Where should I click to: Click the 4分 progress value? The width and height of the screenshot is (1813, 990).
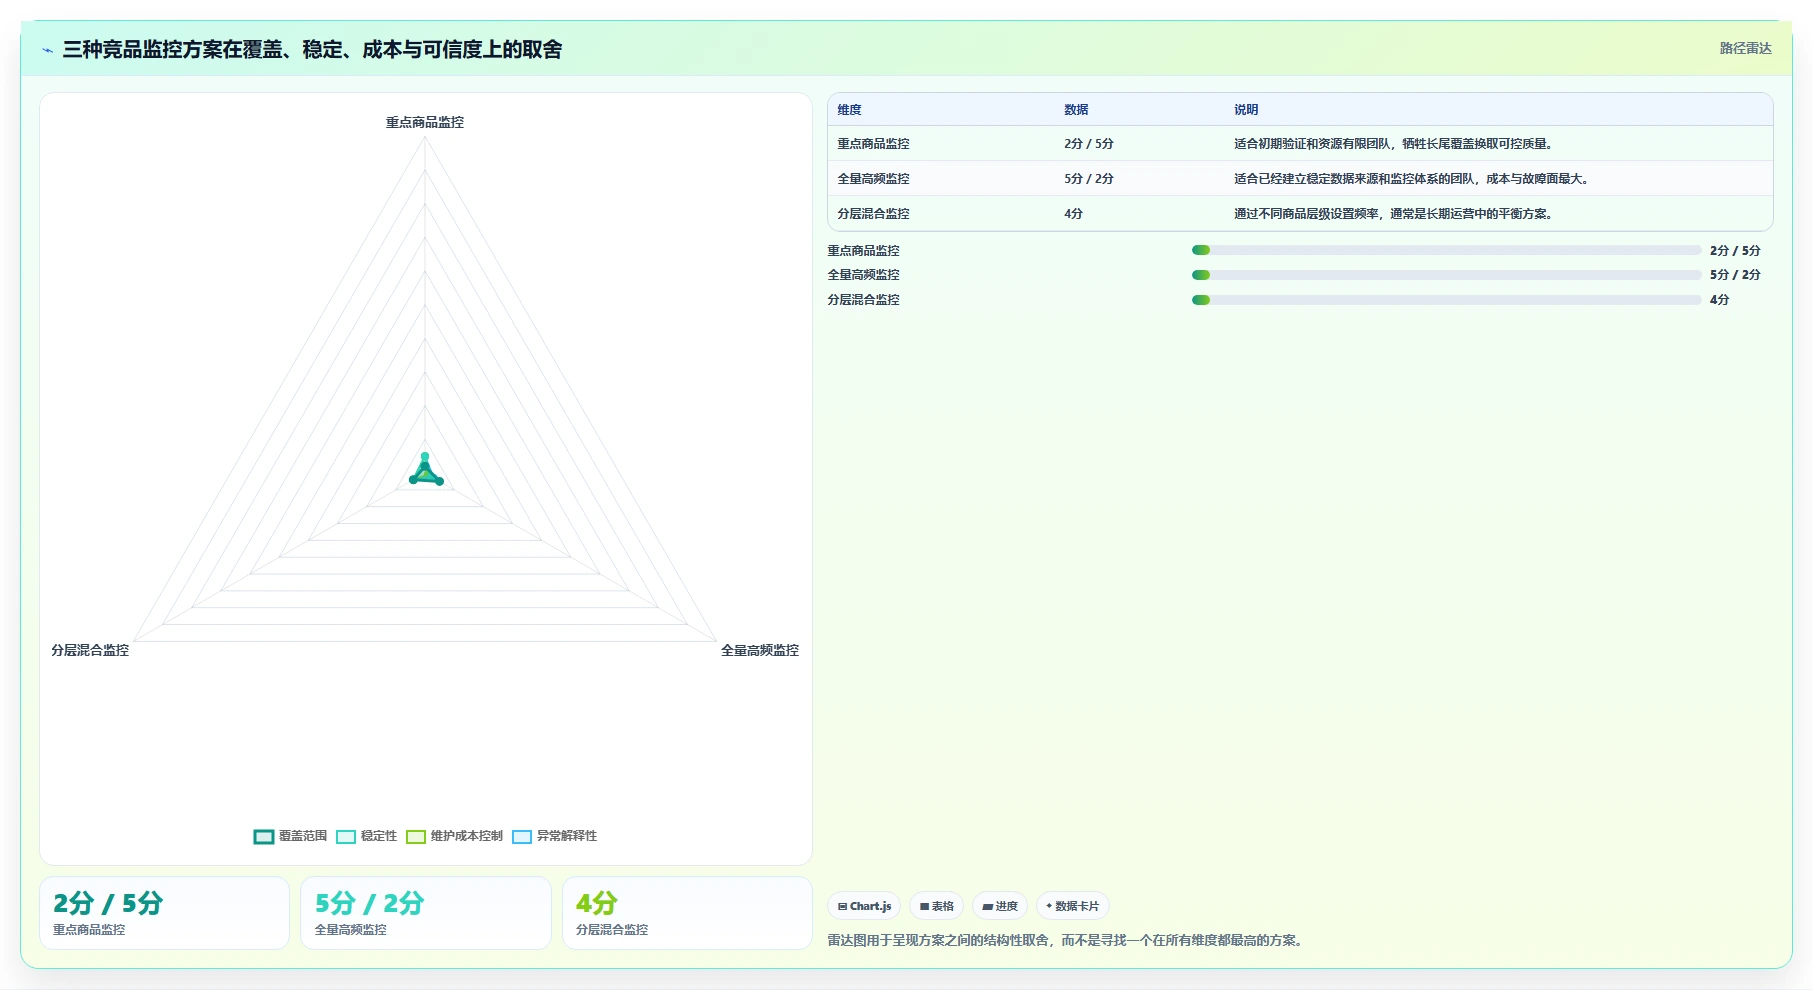click(1719, 300)
